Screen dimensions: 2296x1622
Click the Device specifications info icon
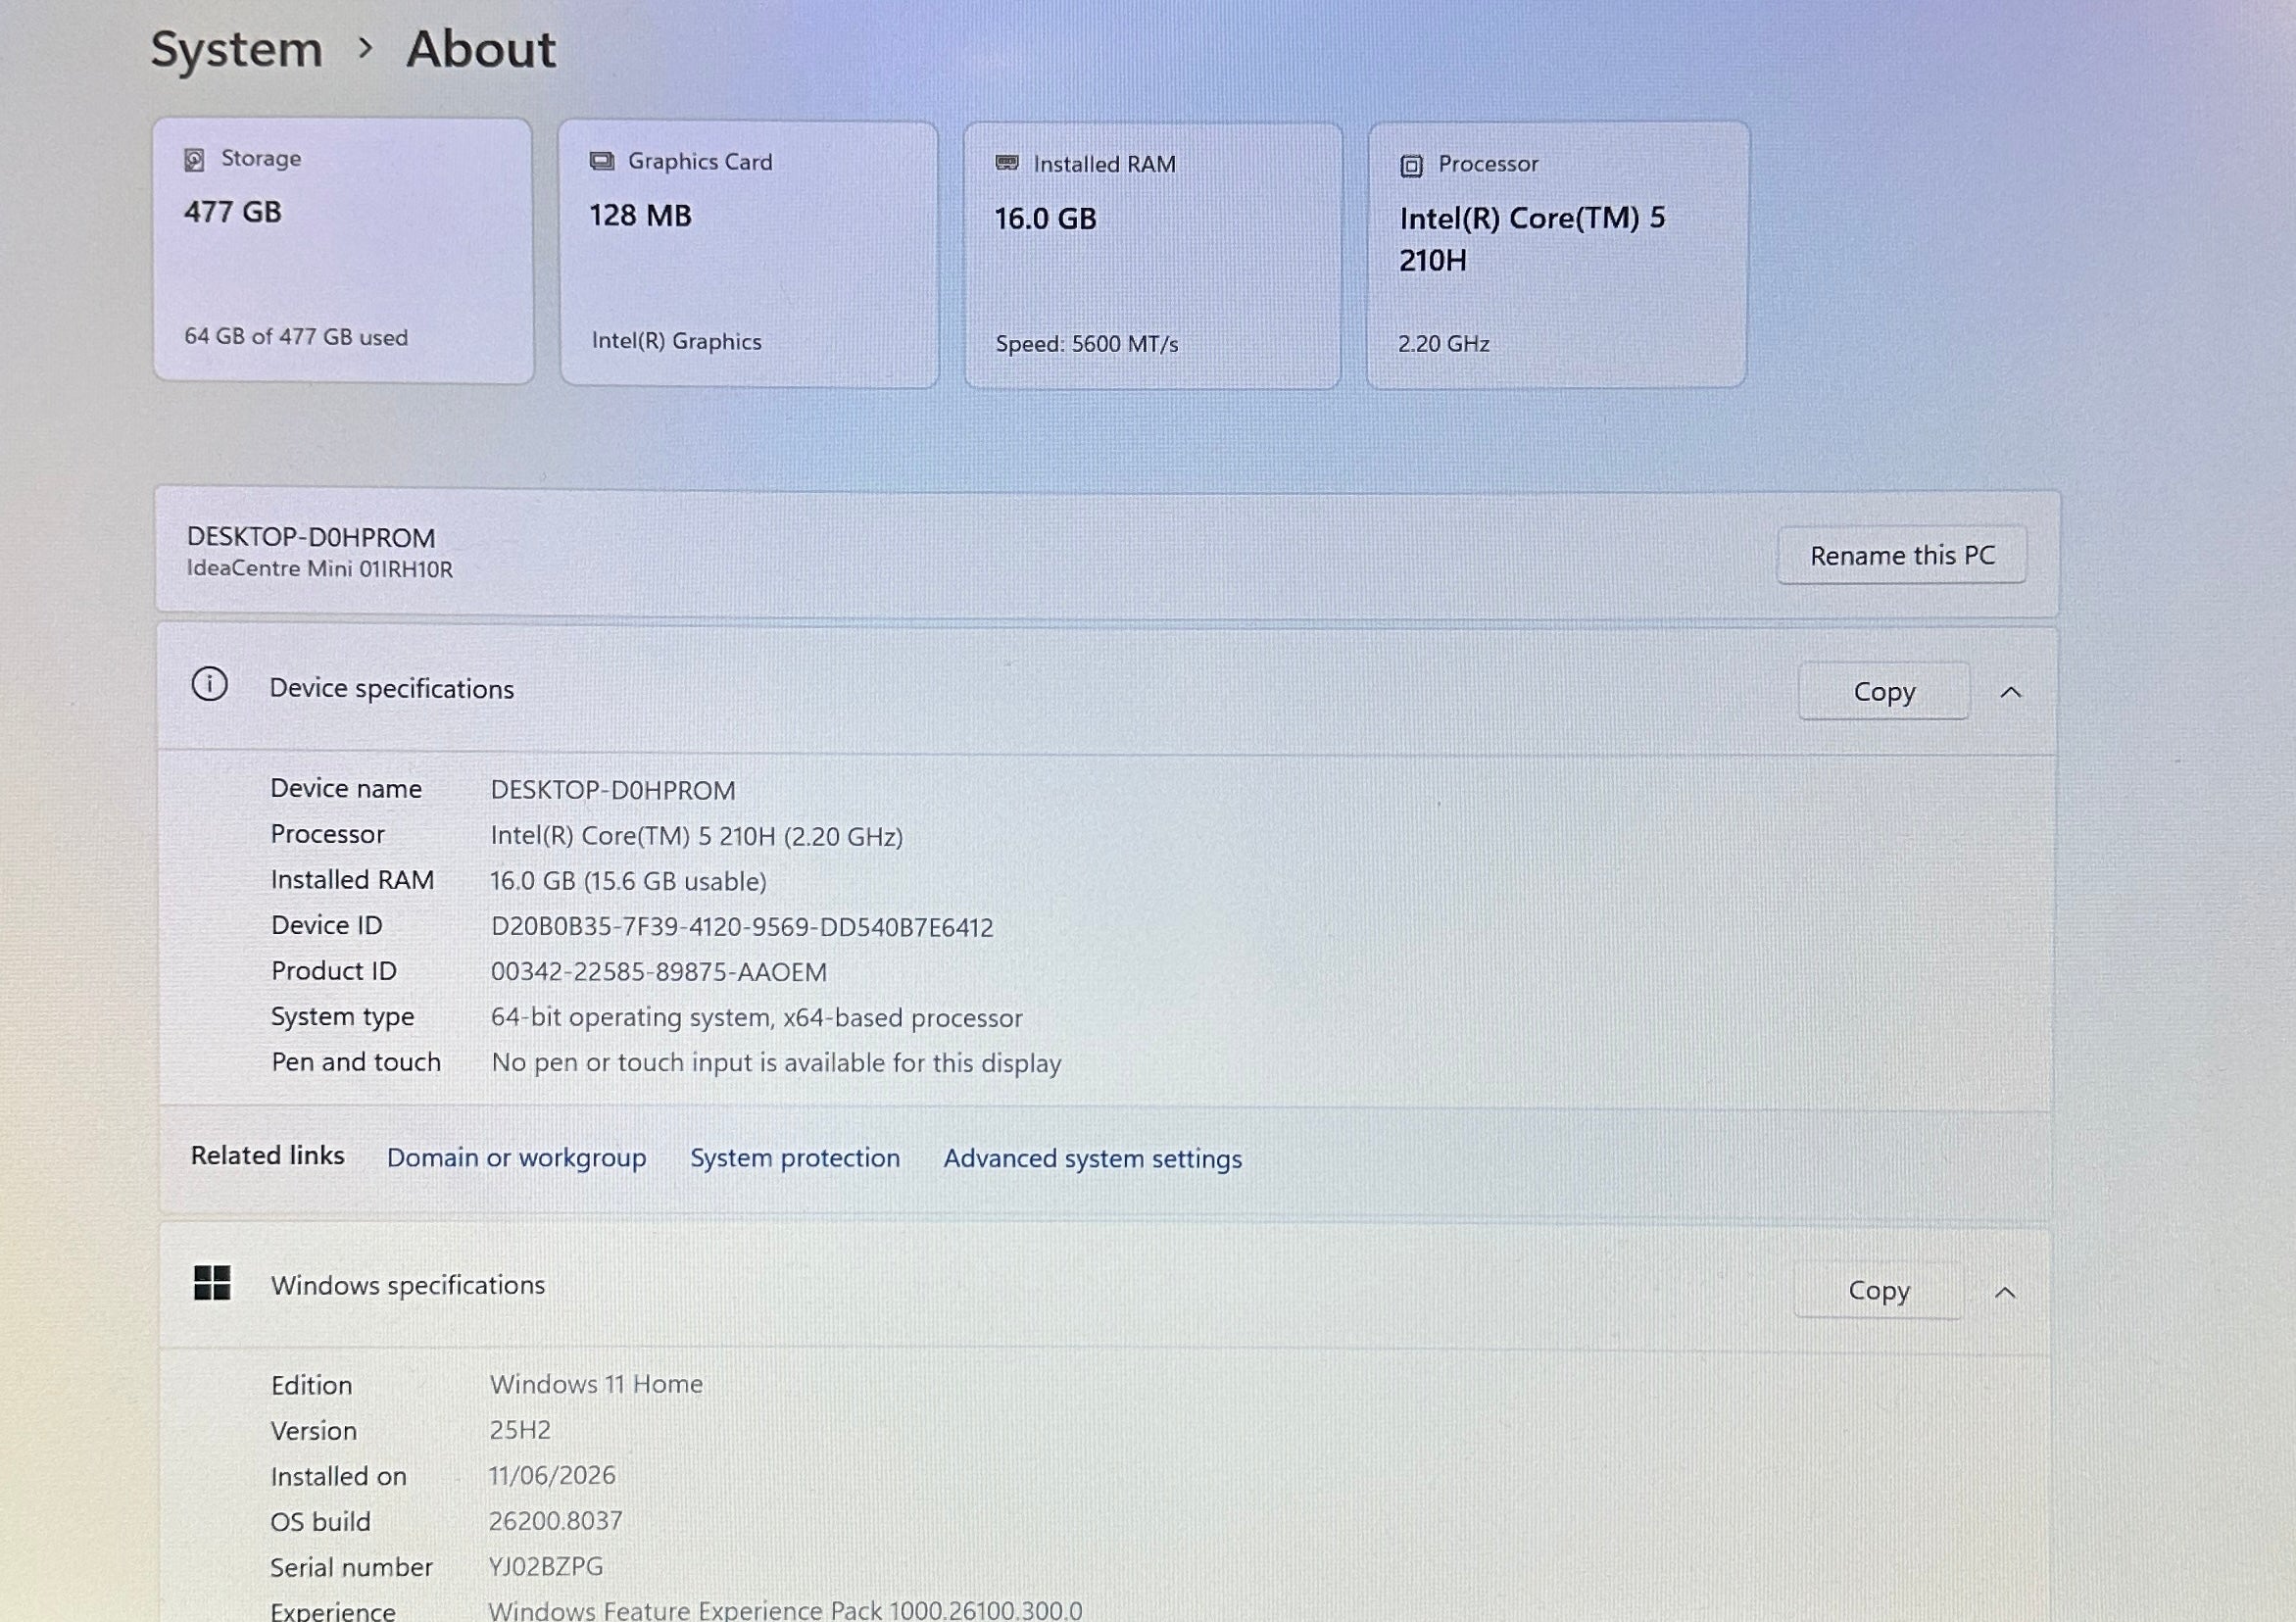[x=209, y=685]
